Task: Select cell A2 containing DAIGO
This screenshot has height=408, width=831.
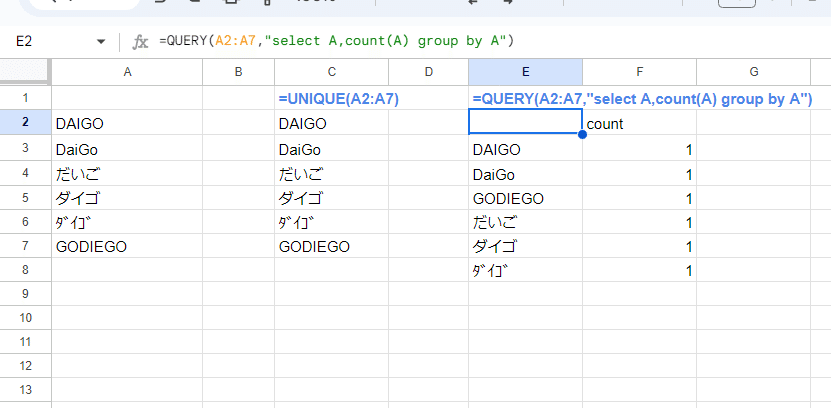Action: [127, 123]
